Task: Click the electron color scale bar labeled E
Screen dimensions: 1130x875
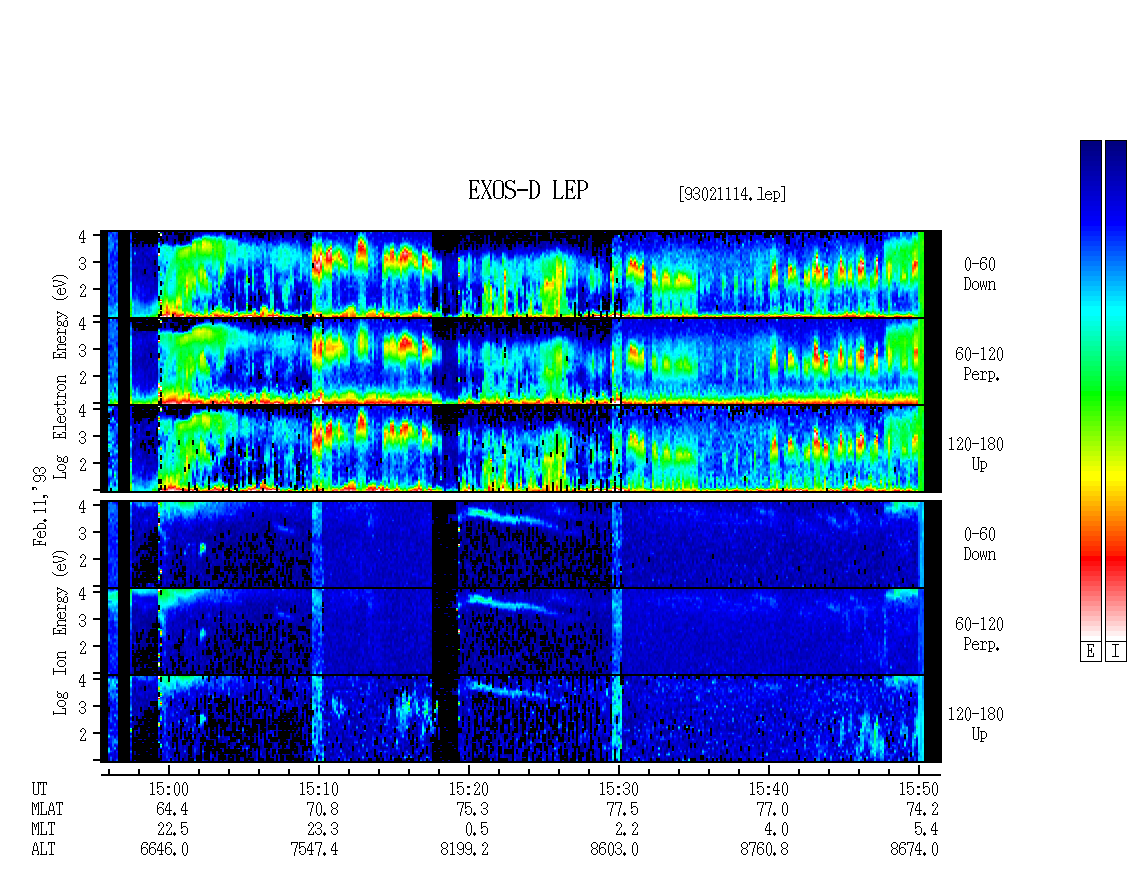Action: coord(1090,390)
